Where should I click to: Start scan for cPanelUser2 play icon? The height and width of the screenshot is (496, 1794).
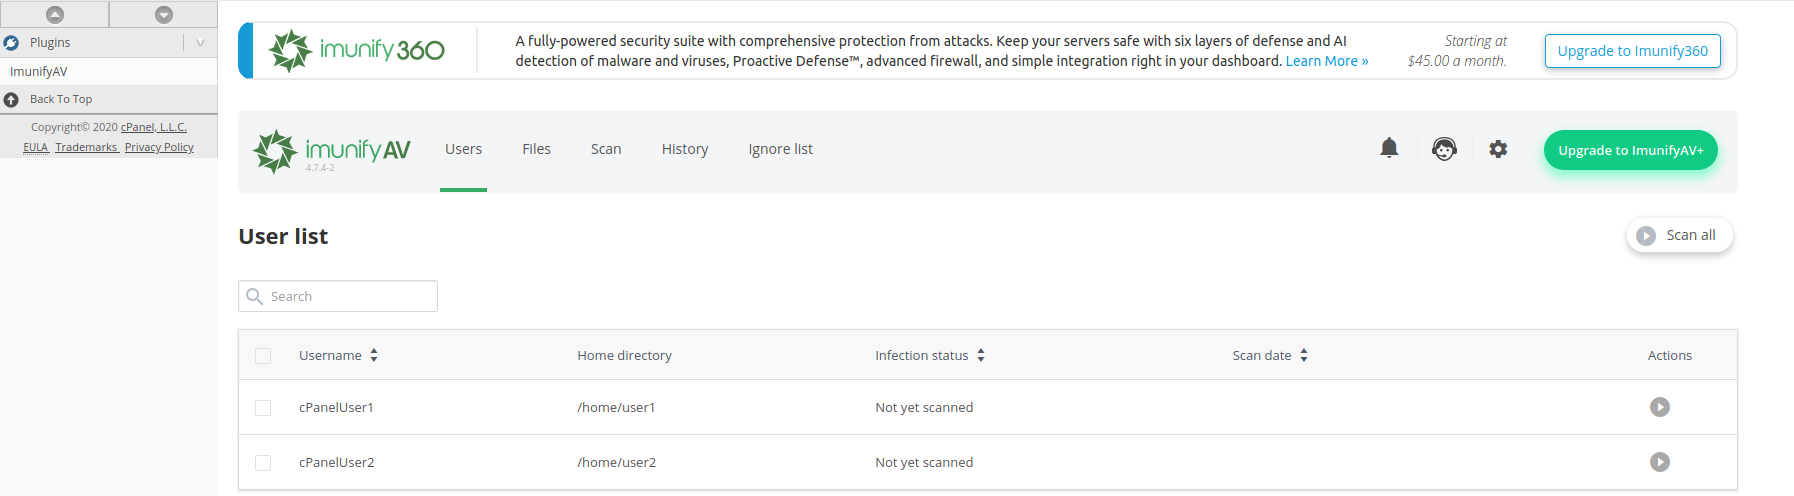tap(1660, 462)
